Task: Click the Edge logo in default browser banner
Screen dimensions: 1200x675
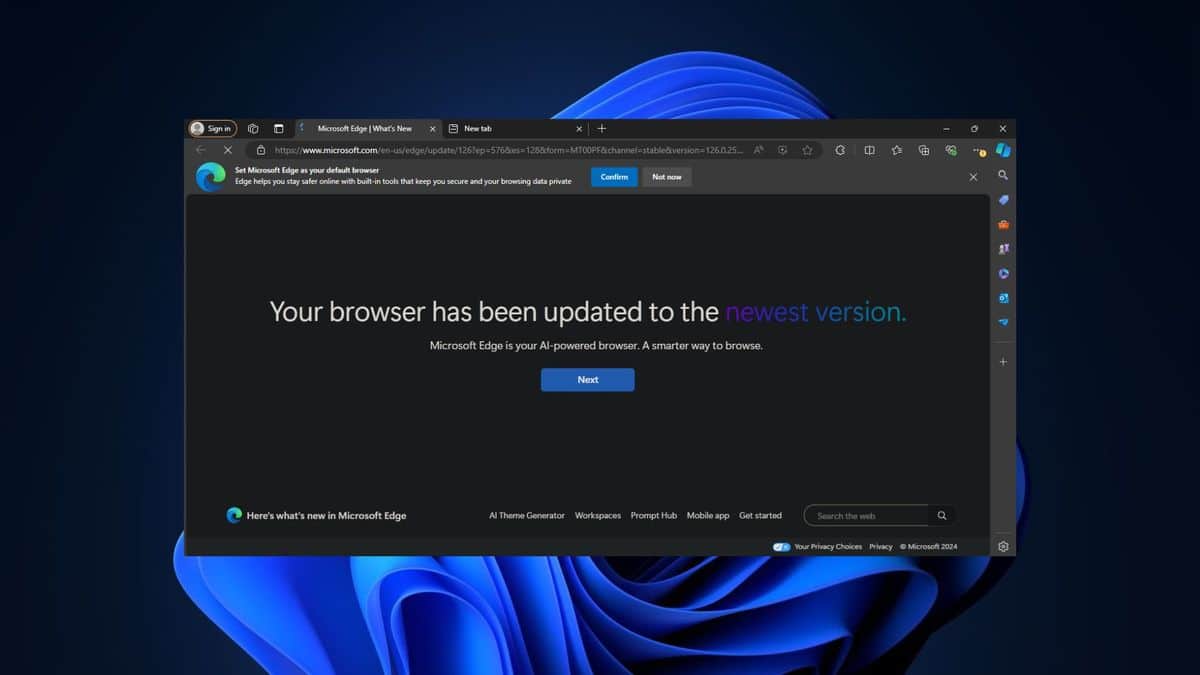Action: click(x=211, y=177)
